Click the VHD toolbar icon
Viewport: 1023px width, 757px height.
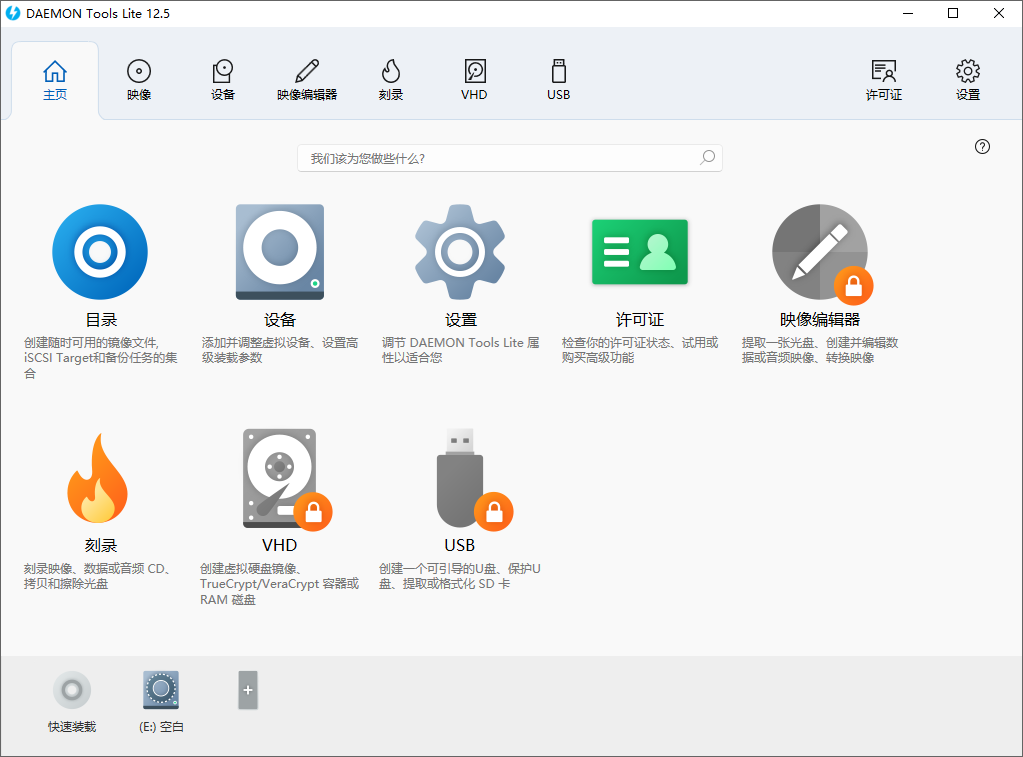474,80
